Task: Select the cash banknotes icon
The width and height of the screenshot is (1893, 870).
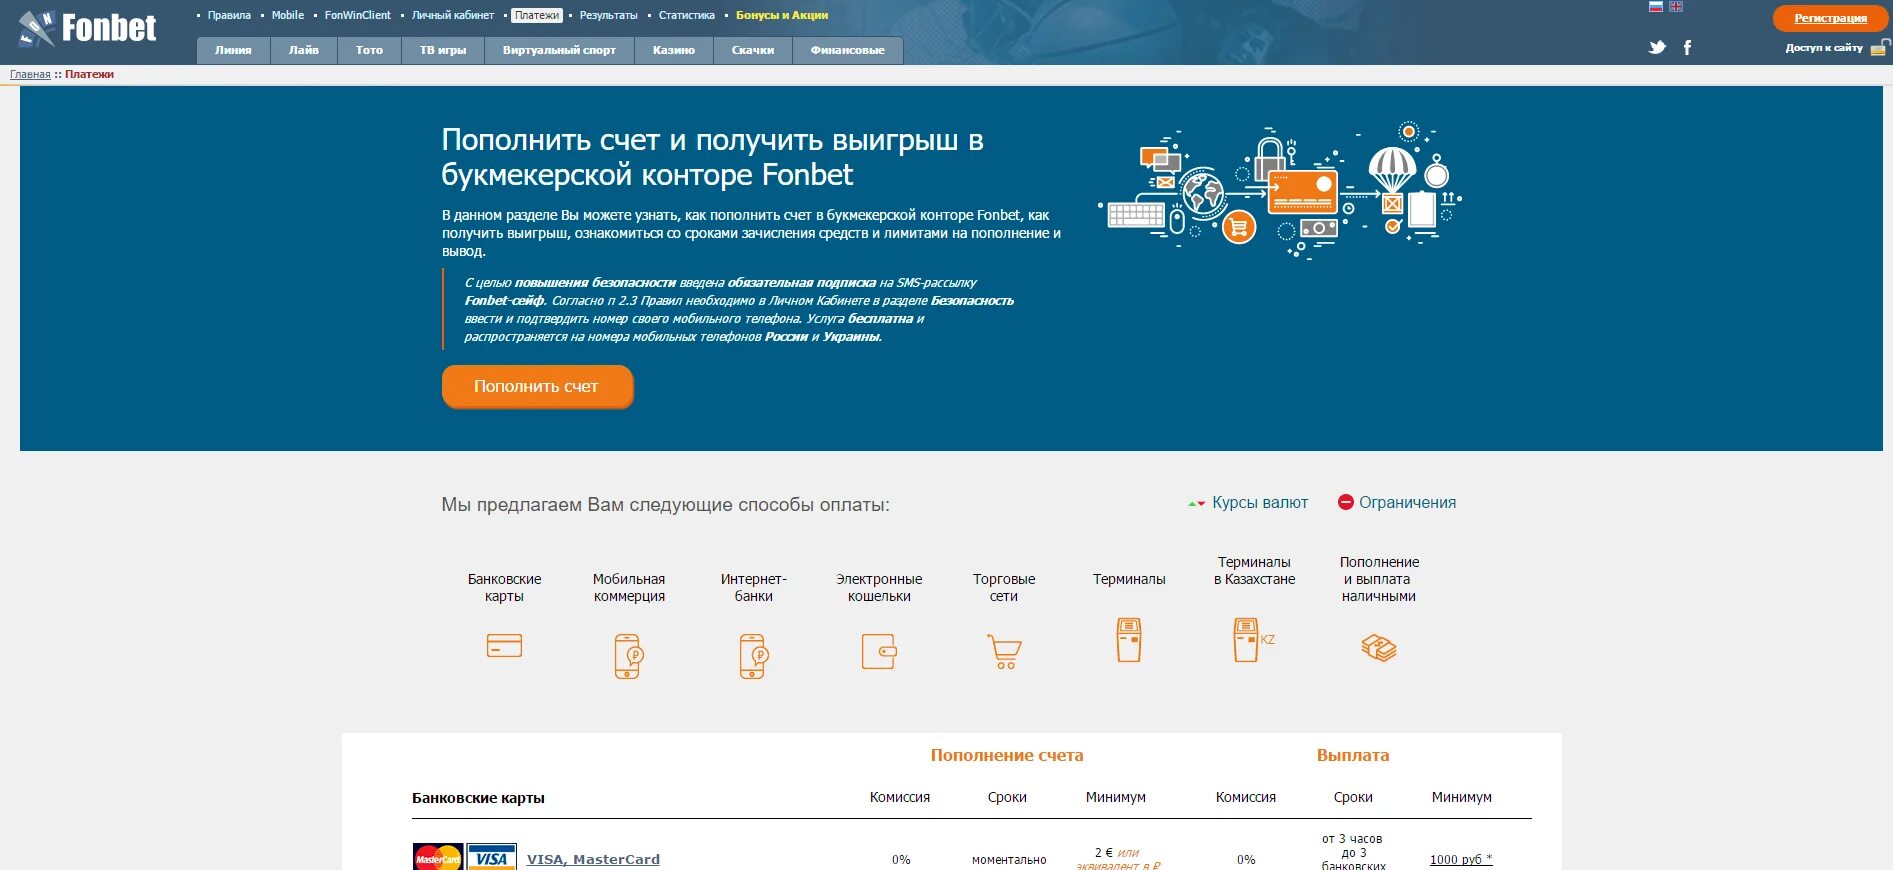Action: [1379, 648]
